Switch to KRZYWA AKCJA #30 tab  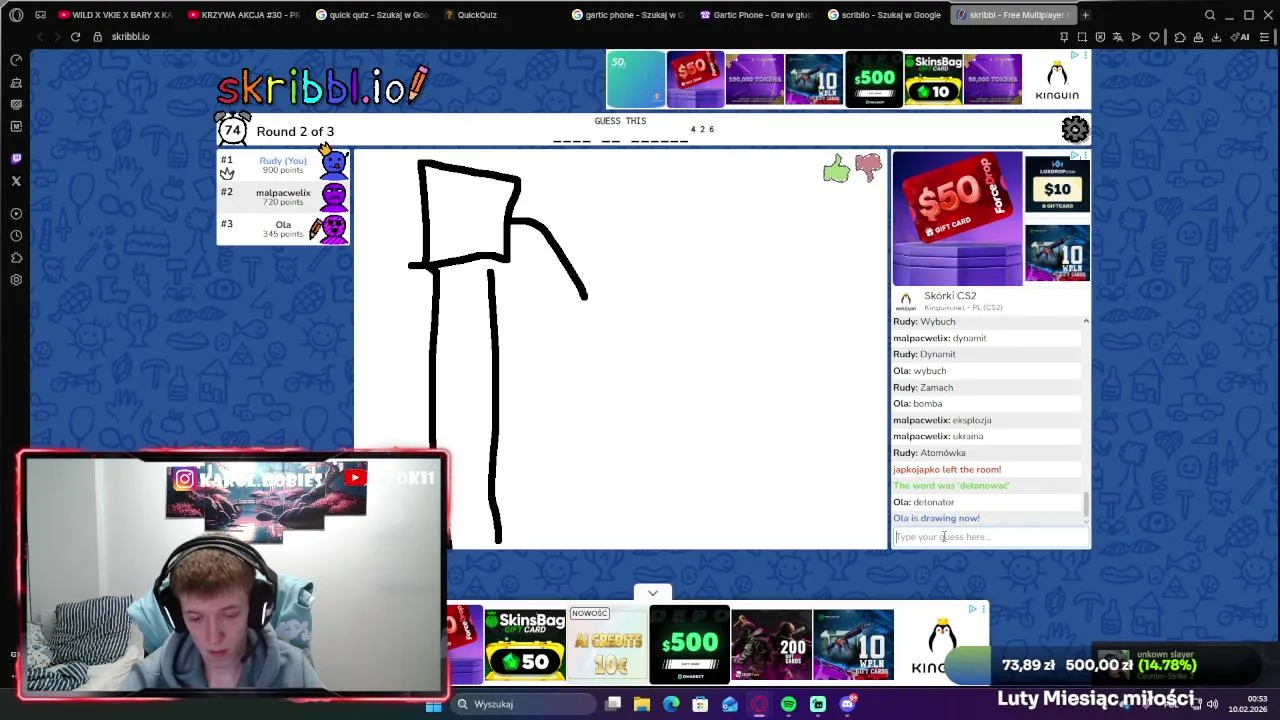tap(243, 15)
